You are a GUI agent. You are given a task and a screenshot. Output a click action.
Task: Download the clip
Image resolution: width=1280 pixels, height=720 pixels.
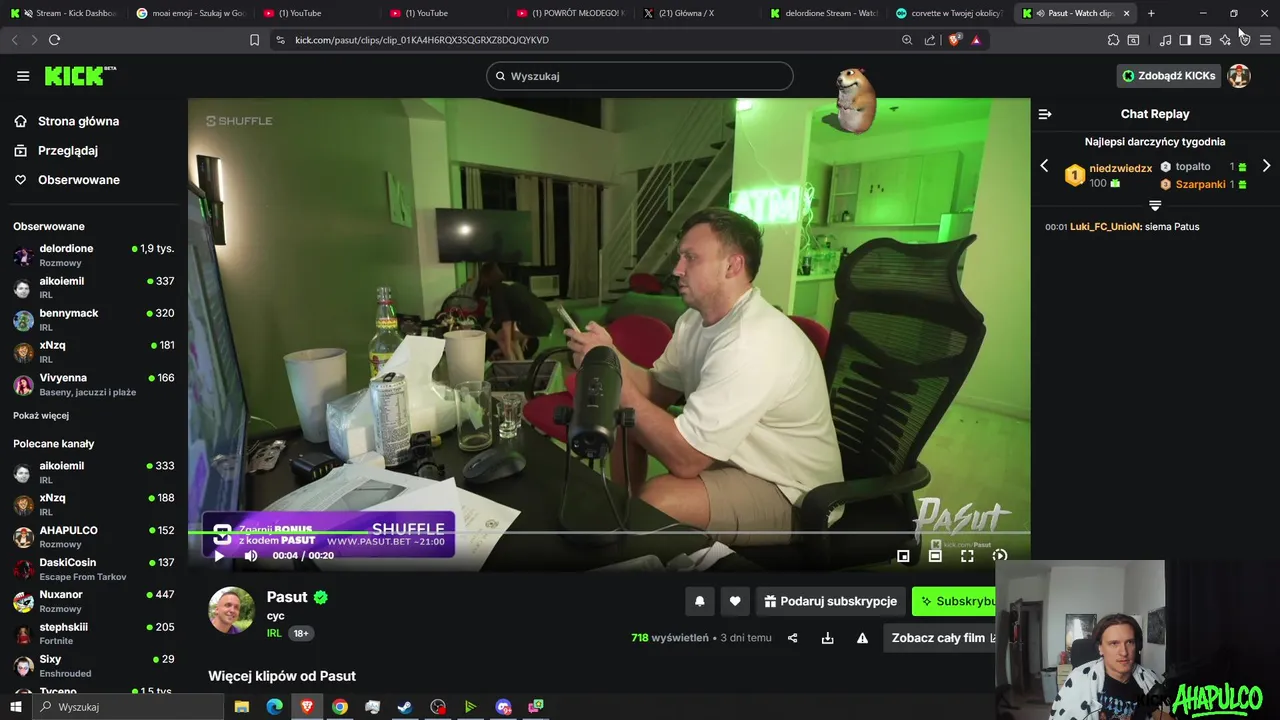point(827,638)
